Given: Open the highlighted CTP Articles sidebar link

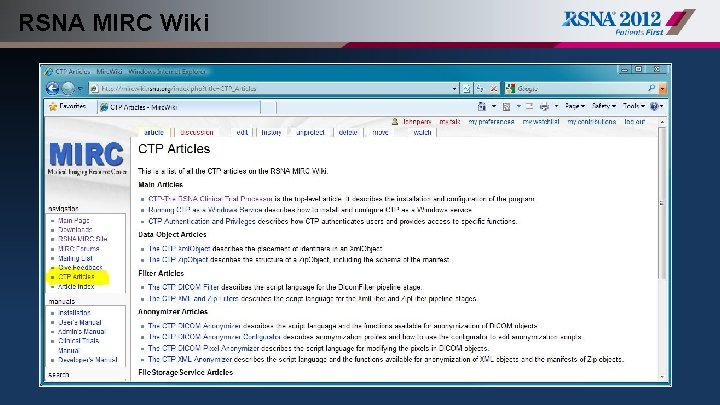Looking at the screenshot, I should point(76,277).
